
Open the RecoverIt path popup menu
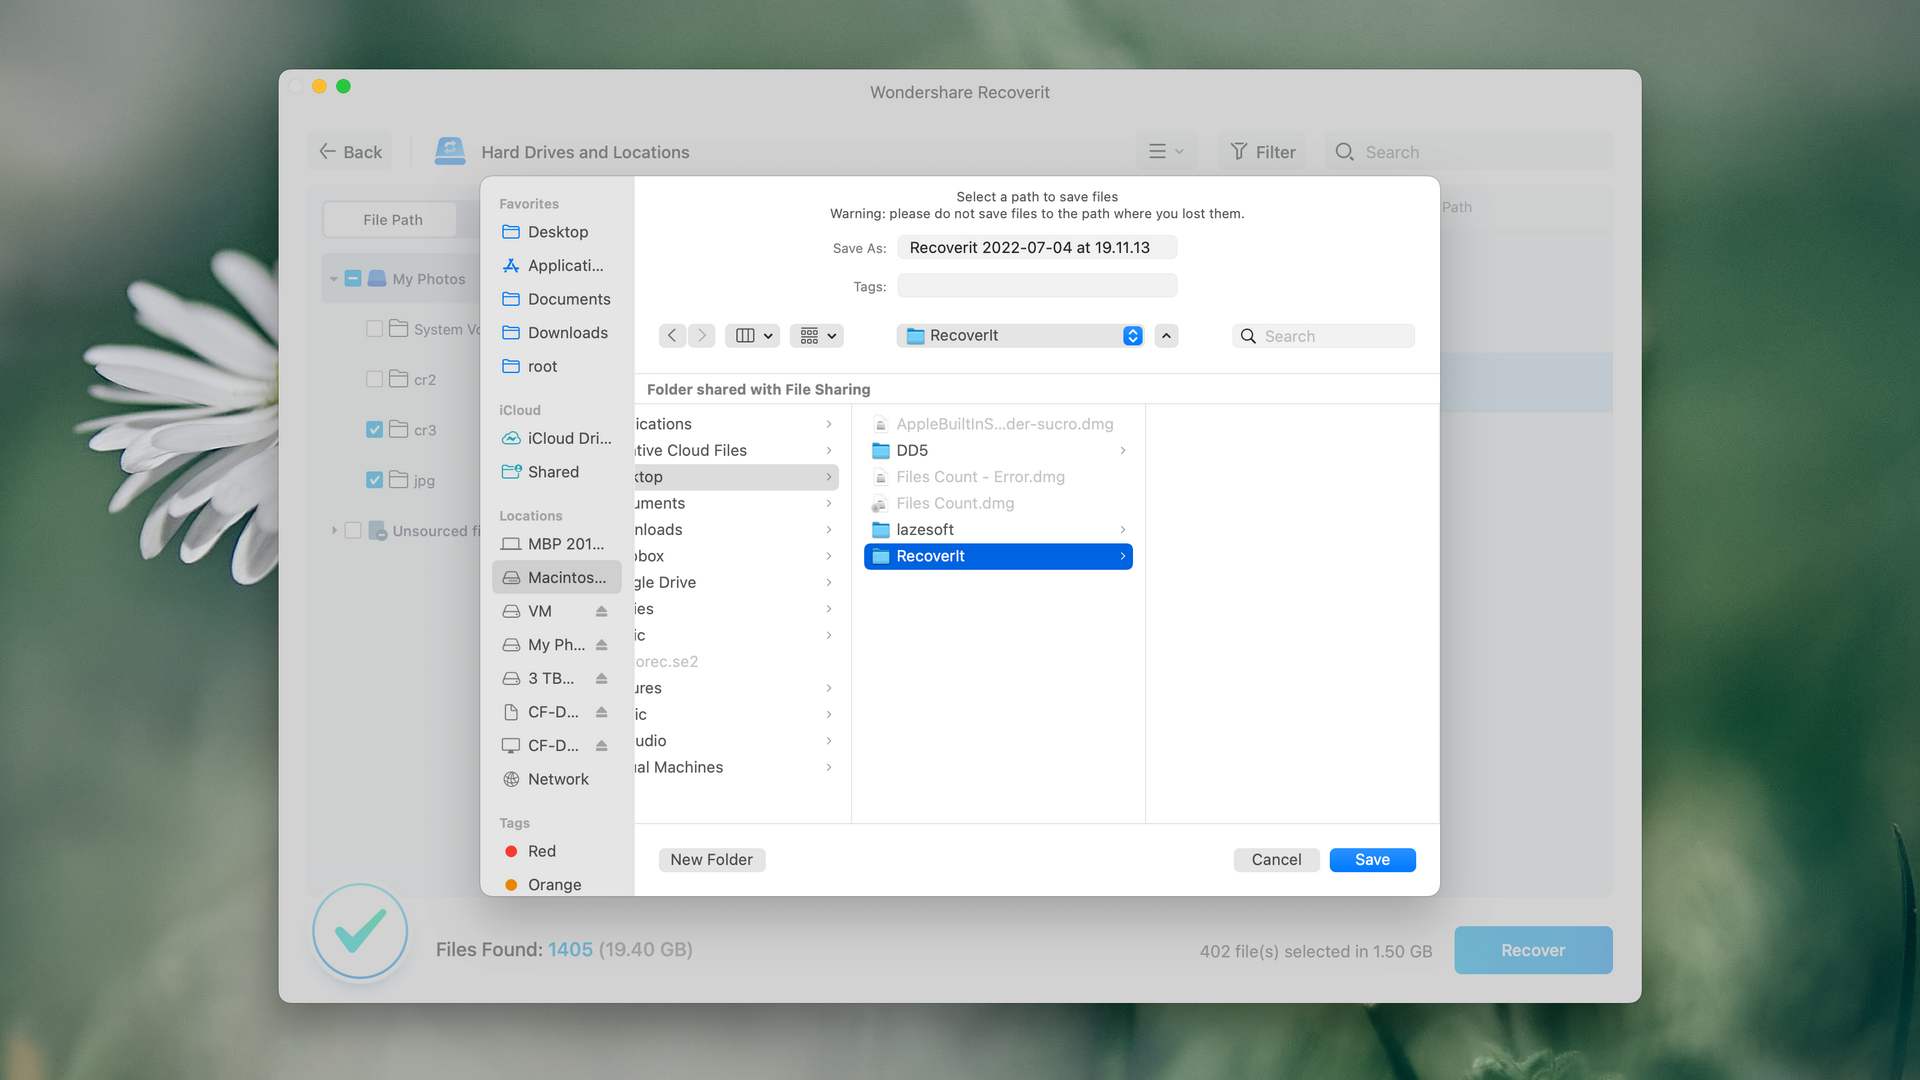(x=1021, y=335)
